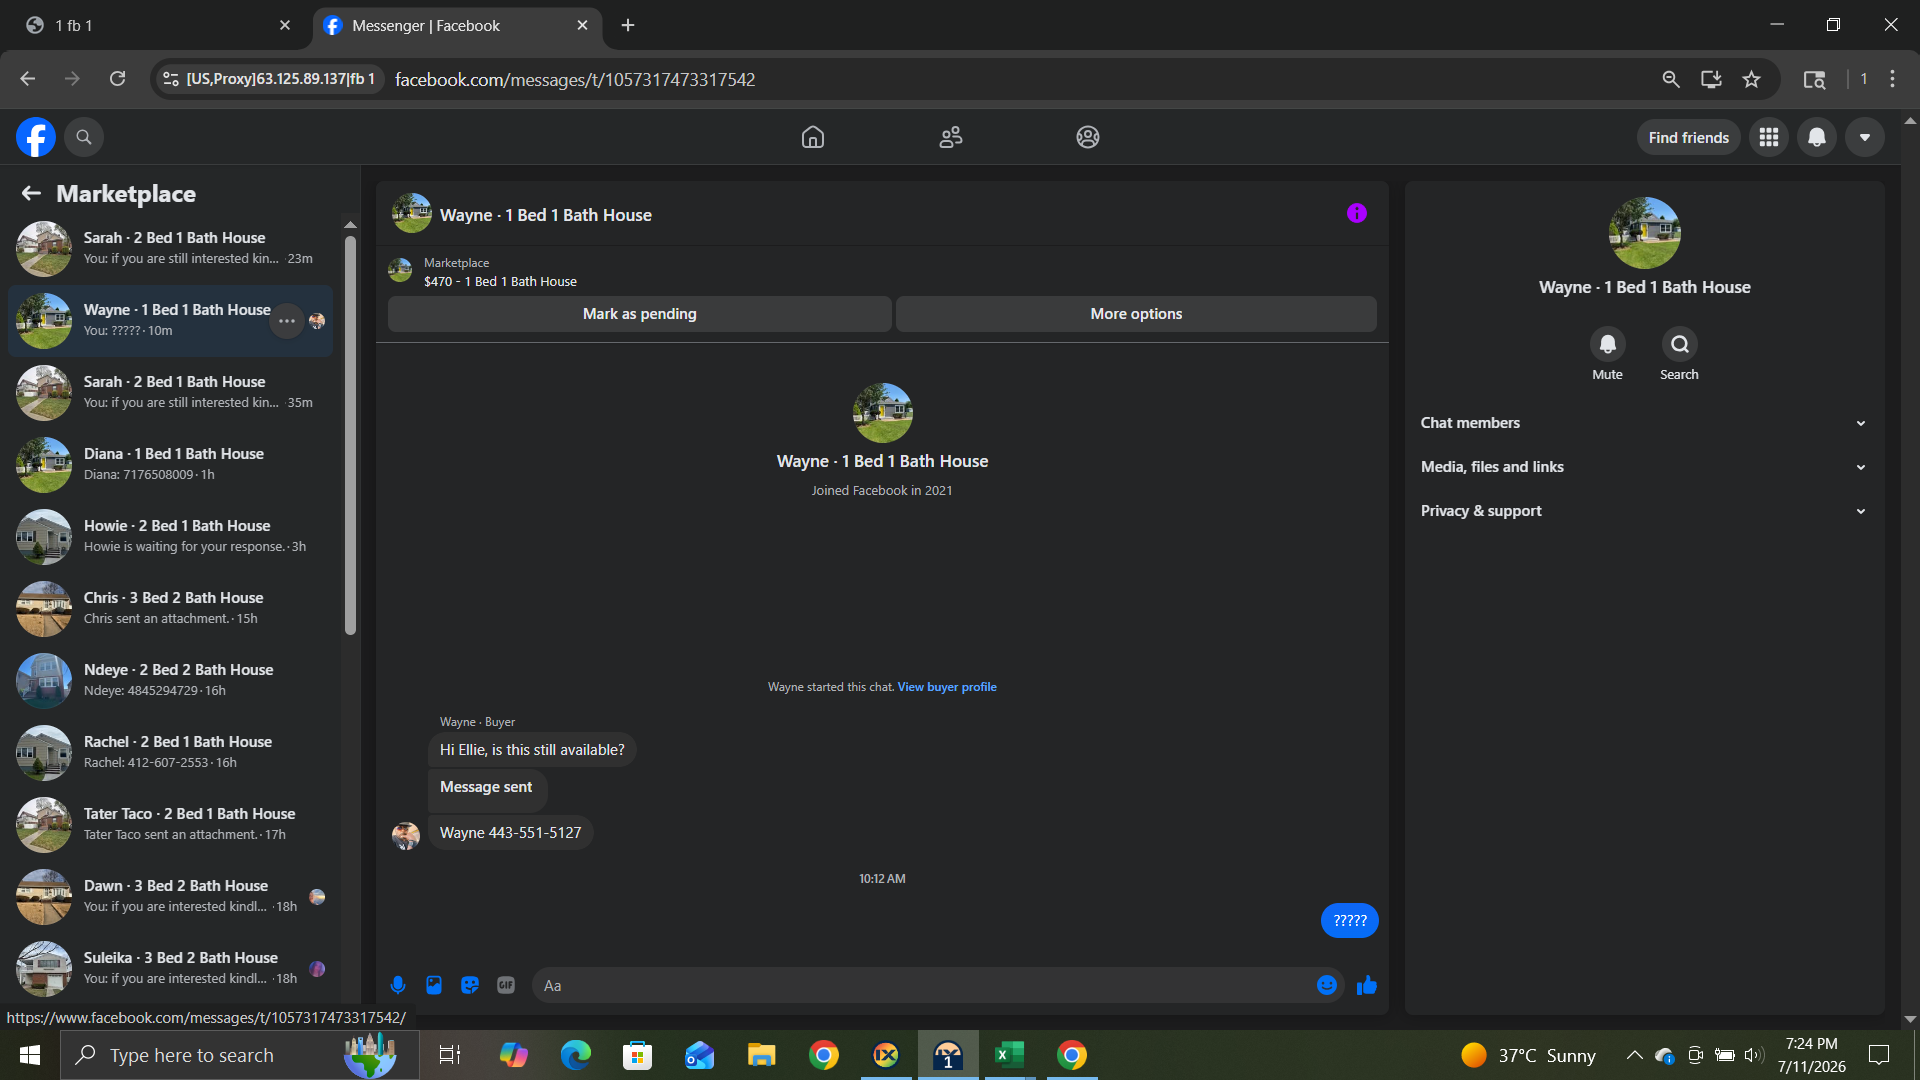Switch to Messenger | Facebook tab
The height and width of the screenshot is (1080, 1920).
458,26
